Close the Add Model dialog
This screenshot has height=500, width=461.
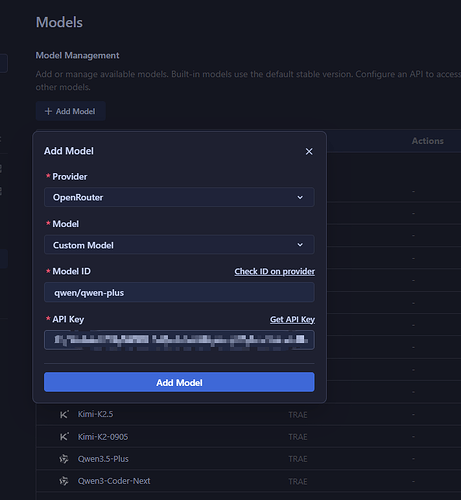click(309, 151)
